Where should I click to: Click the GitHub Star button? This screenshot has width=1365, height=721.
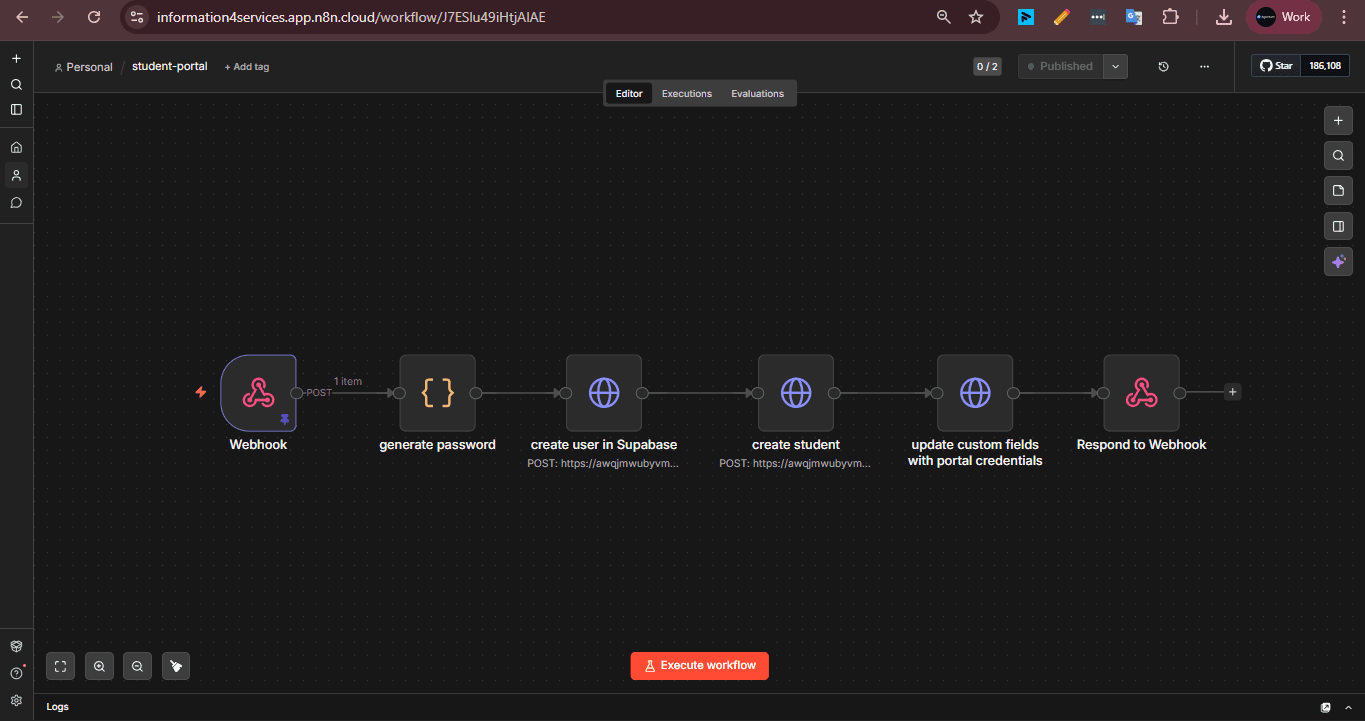(1276, 66)
